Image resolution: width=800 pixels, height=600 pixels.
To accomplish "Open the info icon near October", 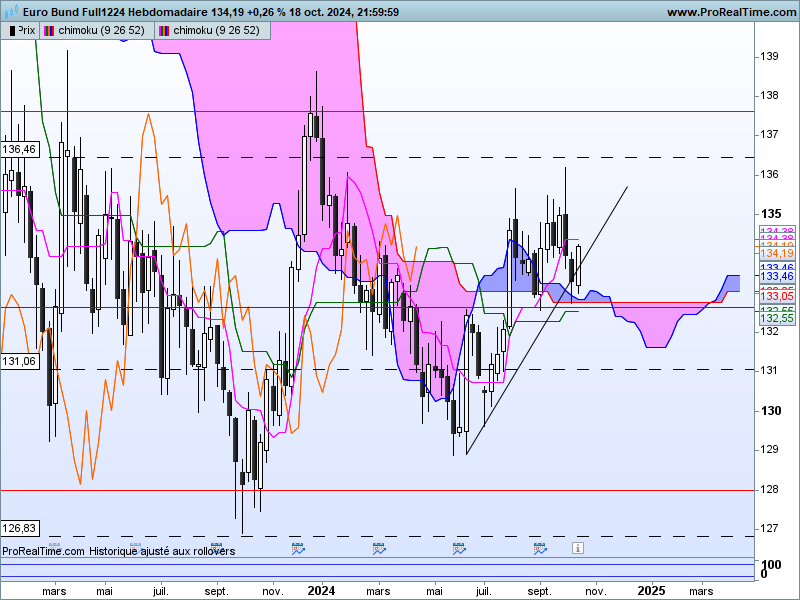I will point(578,548).
